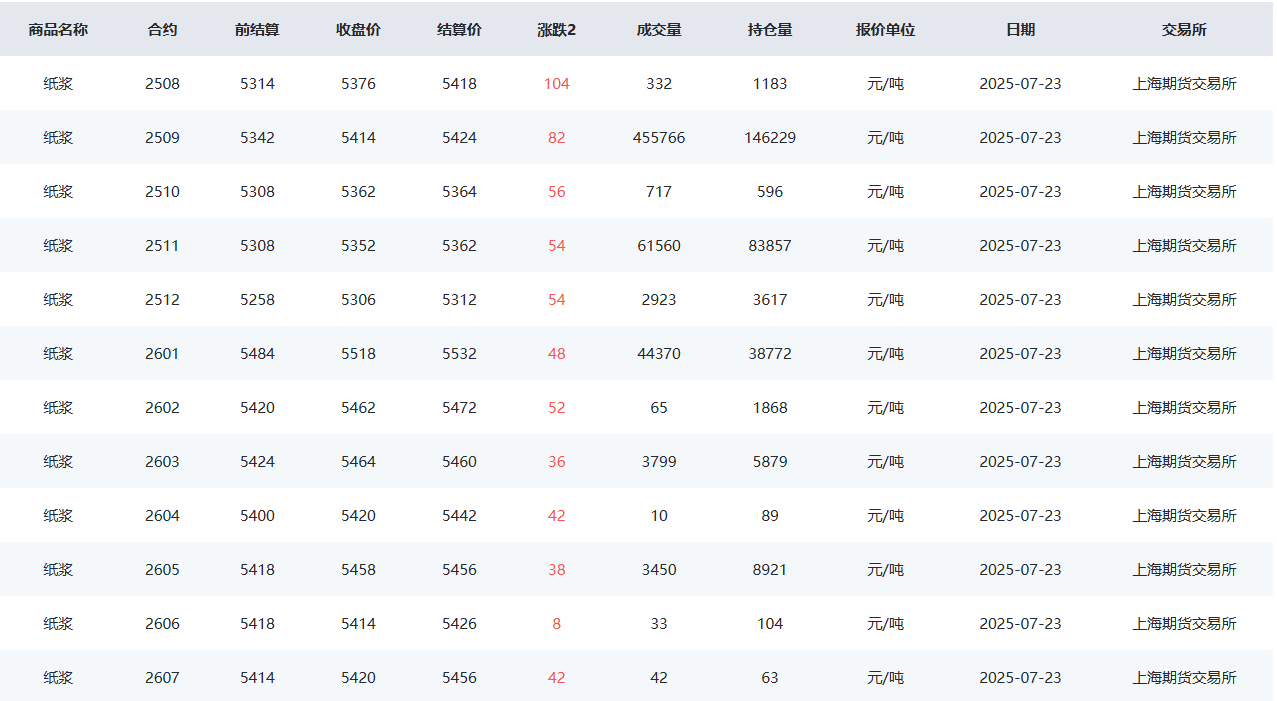Image resolution: width=1277 pixels, height=701 pixels.
Task: Click the 涨跌2 column header
Action: (x=556, y=30)
